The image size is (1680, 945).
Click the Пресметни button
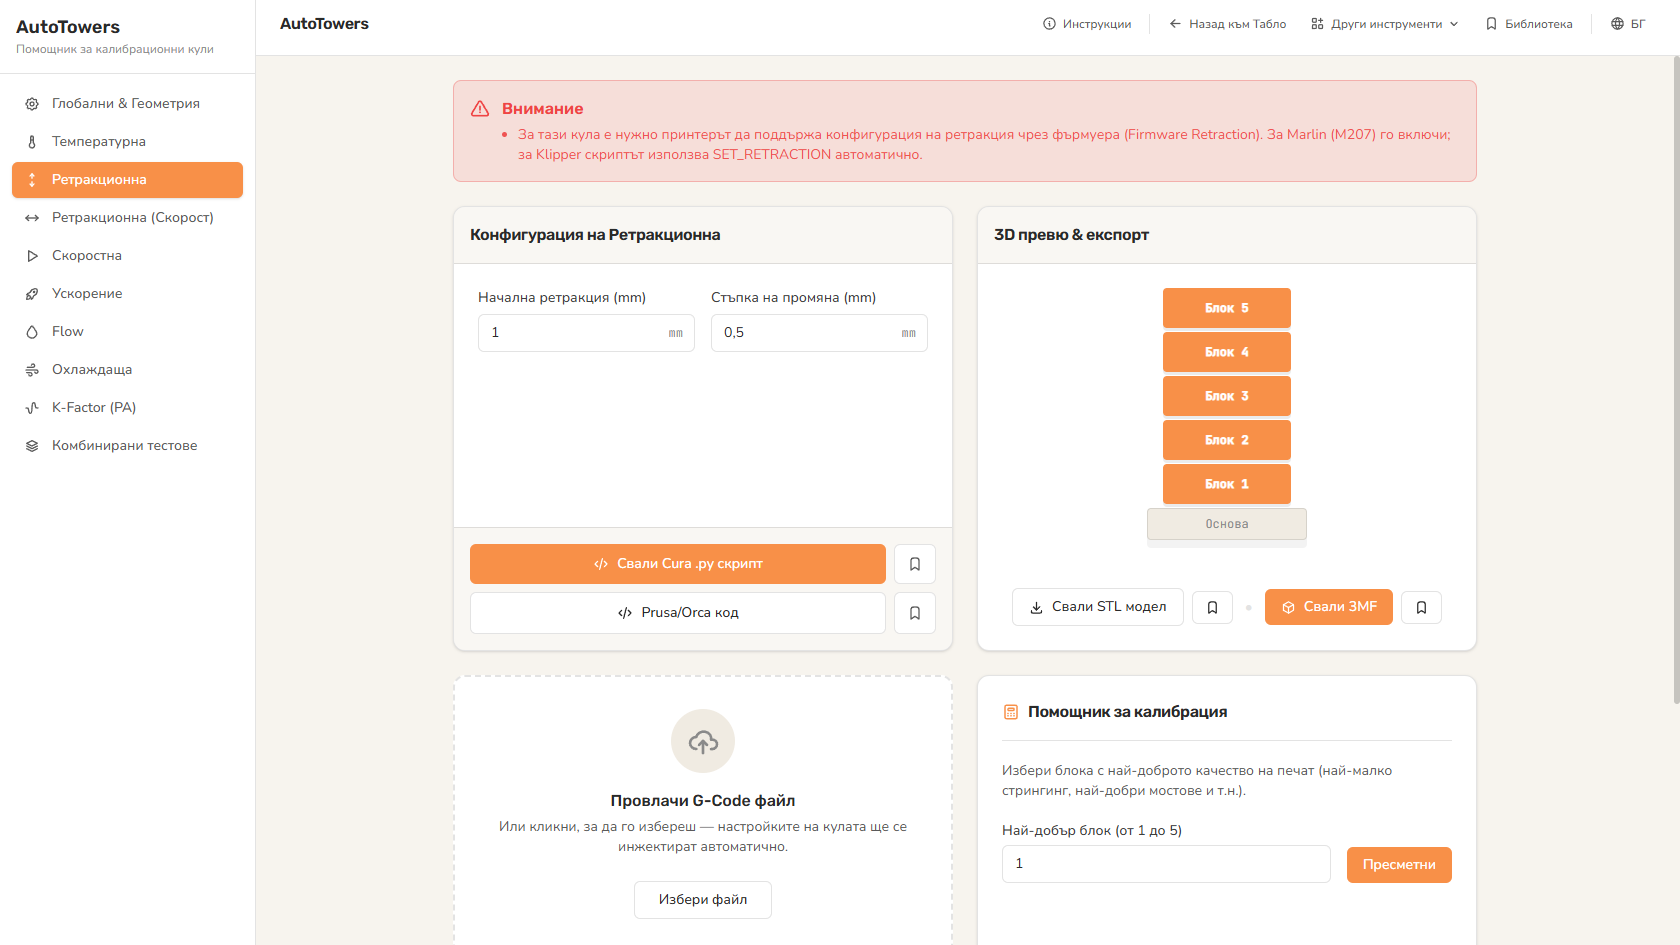(1399, 865)
